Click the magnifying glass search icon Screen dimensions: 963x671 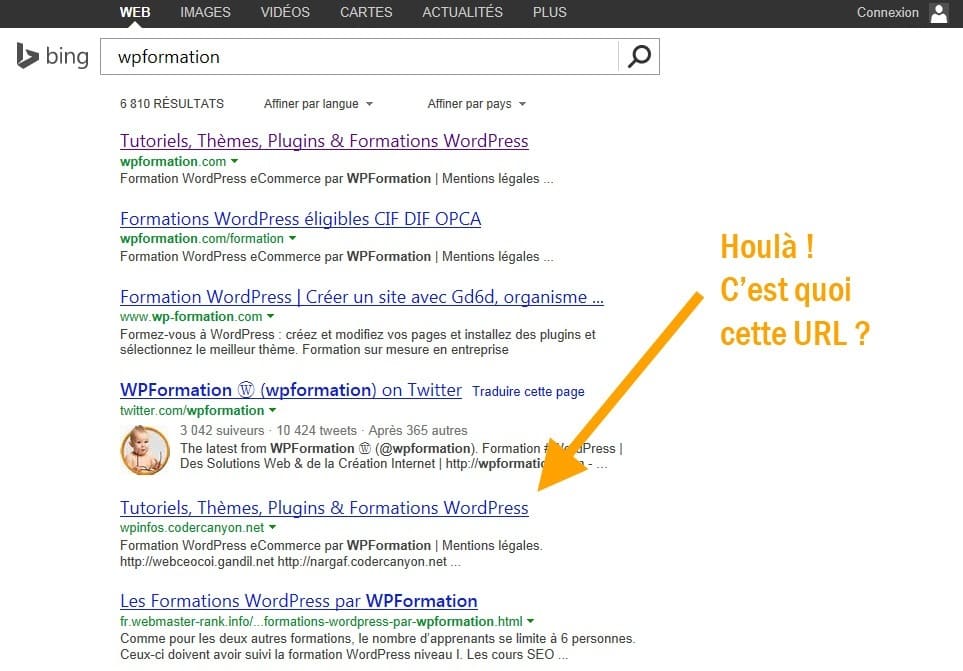[x=638, y=56]
